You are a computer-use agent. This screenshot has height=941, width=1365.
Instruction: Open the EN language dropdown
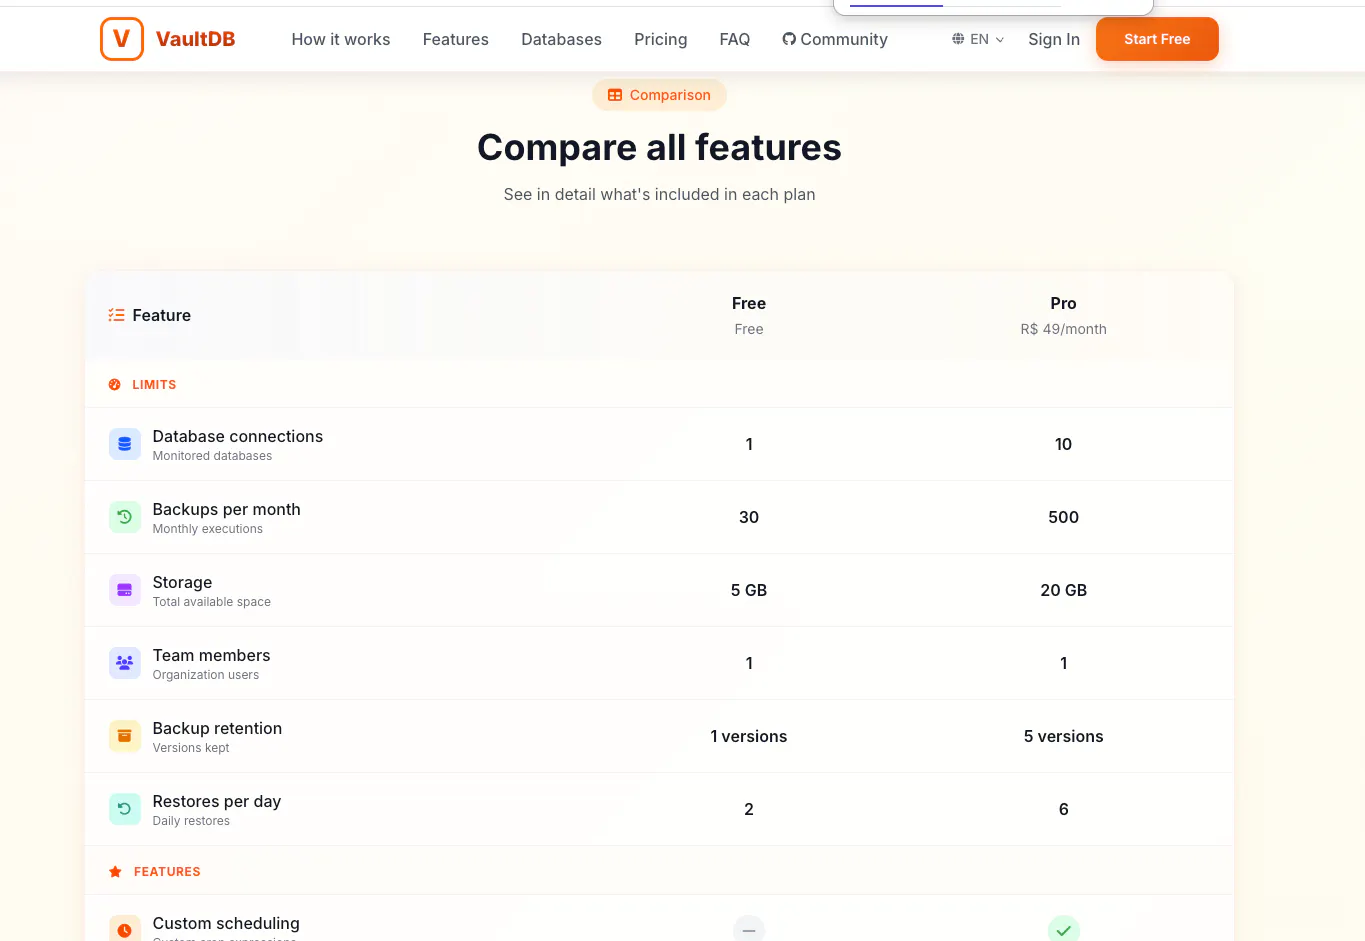click(978, 39)
